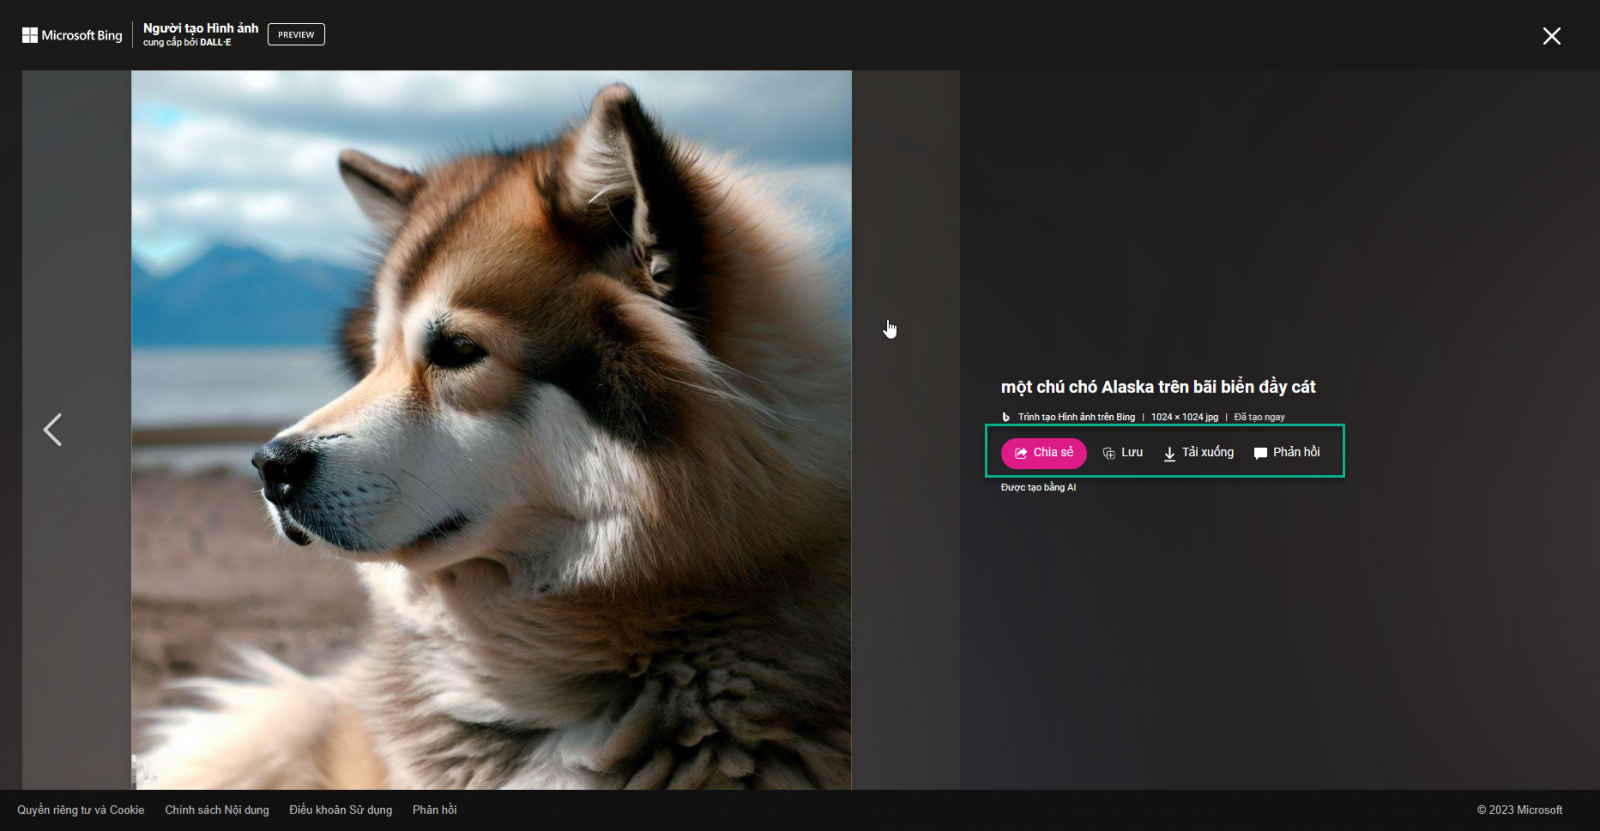Click the '1024 × 1024 jpg' size info
Image resolution: width=1600 pixels, height=831 pixels.
(1184, 417)
